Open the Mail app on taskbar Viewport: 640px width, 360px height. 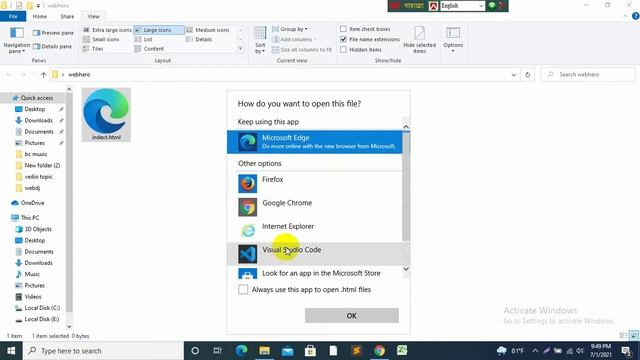(x=287, y=351)
